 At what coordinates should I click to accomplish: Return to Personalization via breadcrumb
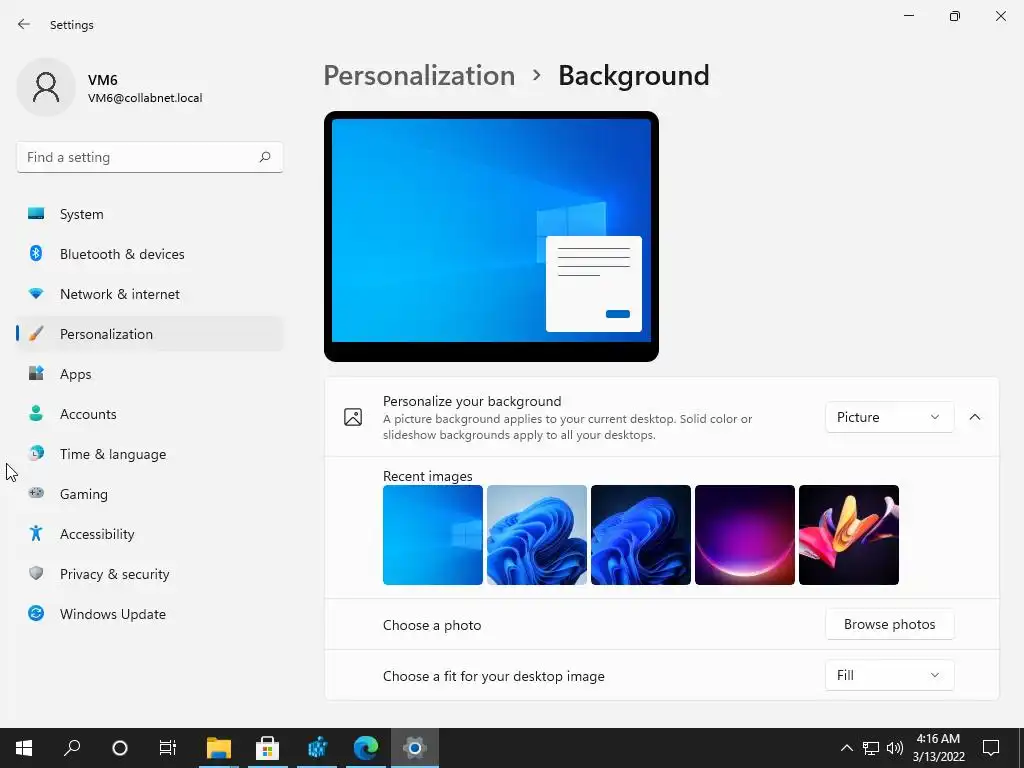pyautogui.click(x=419, y=75)
